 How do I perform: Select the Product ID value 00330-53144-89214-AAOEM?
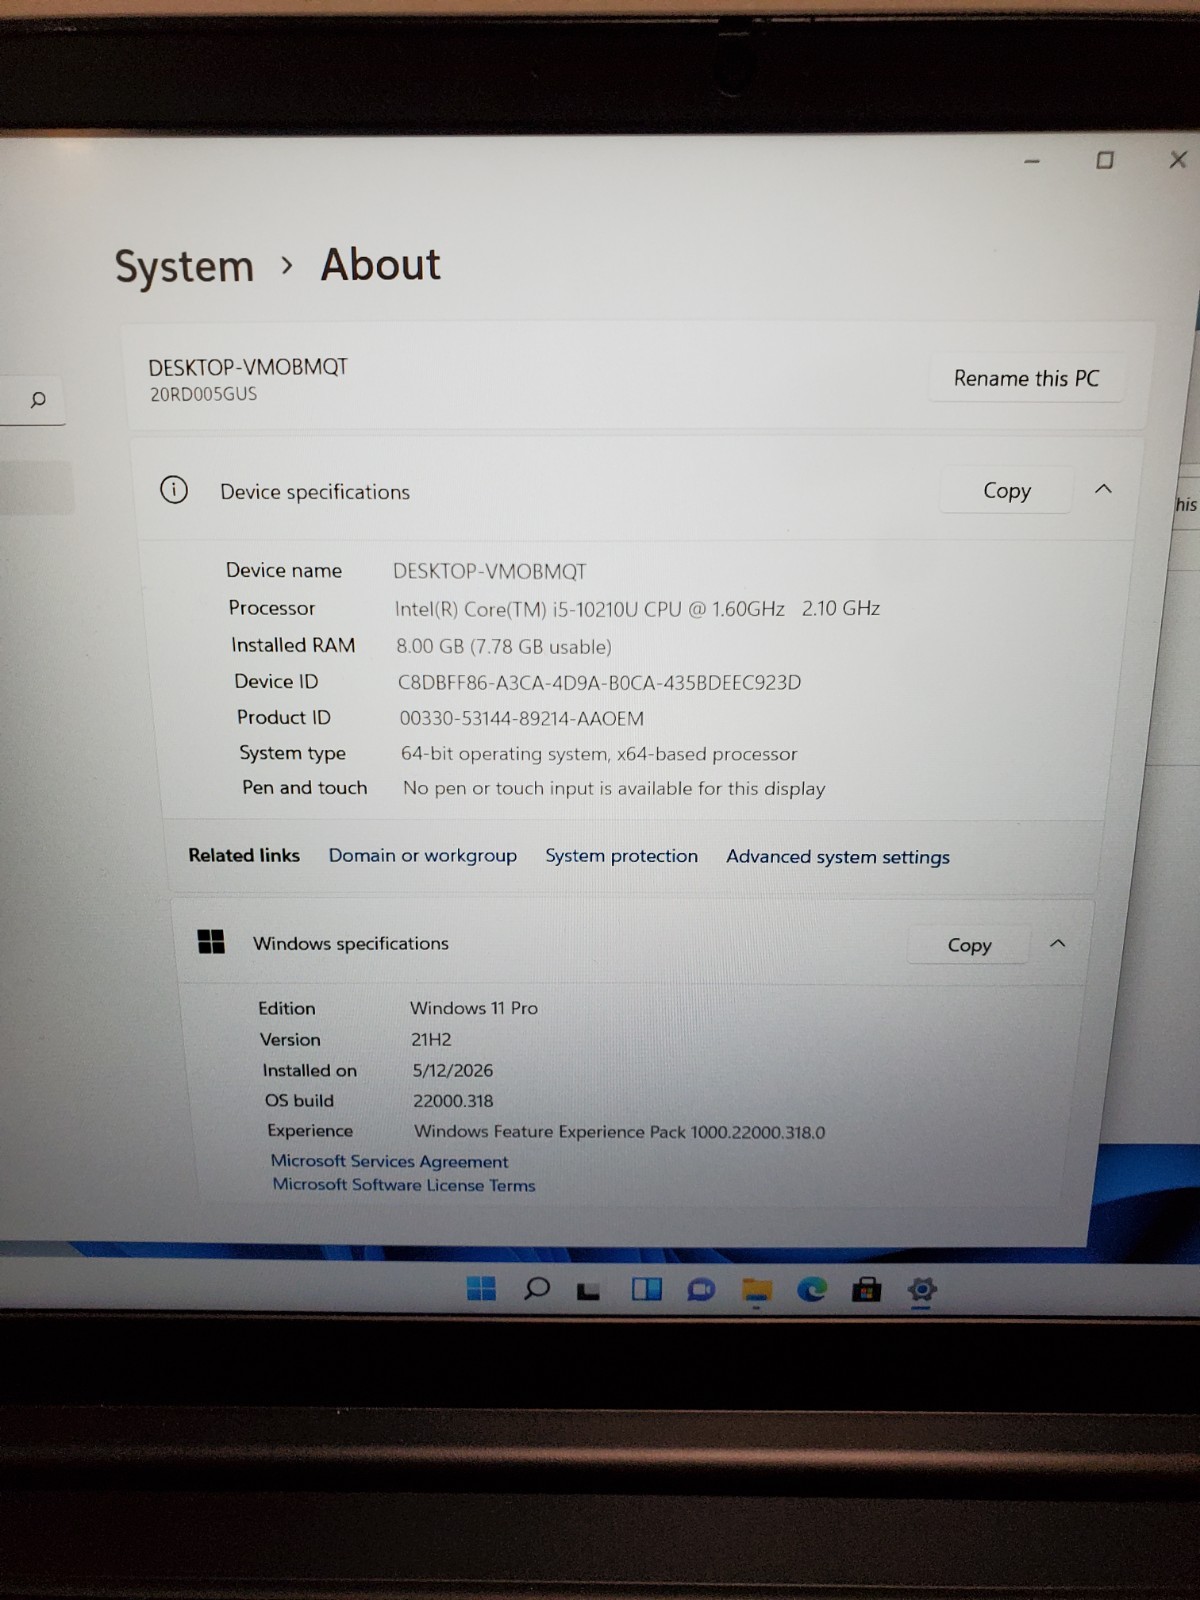(521, 718)
